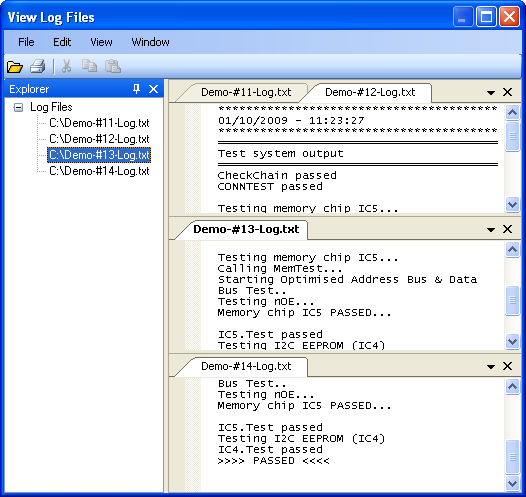526x497 pixels.
Task: Open the File menu
Action: click(x=26, y=42)
